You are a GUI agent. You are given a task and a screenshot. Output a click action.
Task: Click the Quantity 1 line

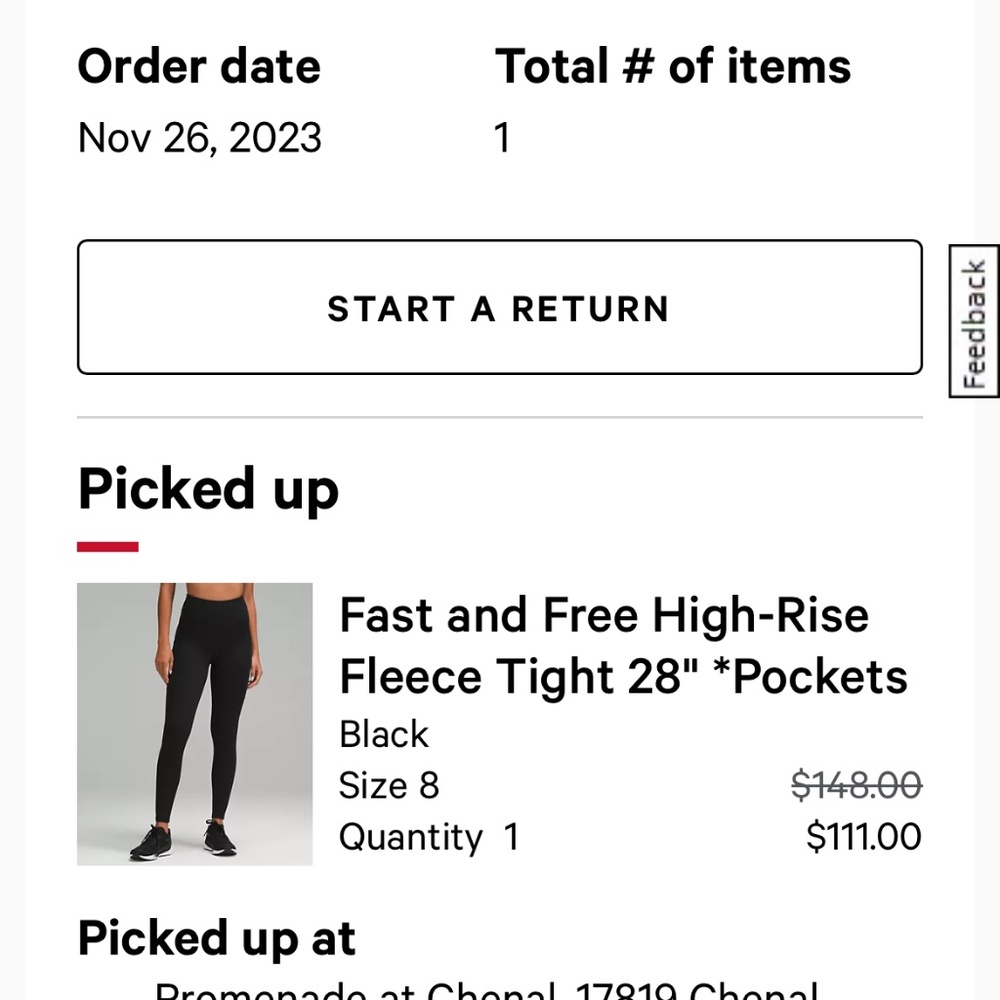428,836
